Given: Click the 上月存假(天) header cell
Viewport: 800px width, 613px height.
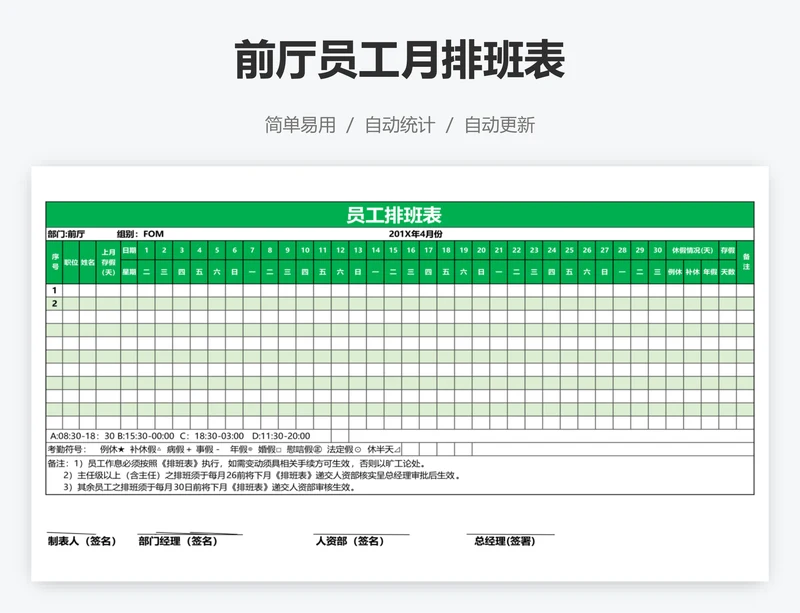Looking at the screenshot, I should click(x=108, y=261).
